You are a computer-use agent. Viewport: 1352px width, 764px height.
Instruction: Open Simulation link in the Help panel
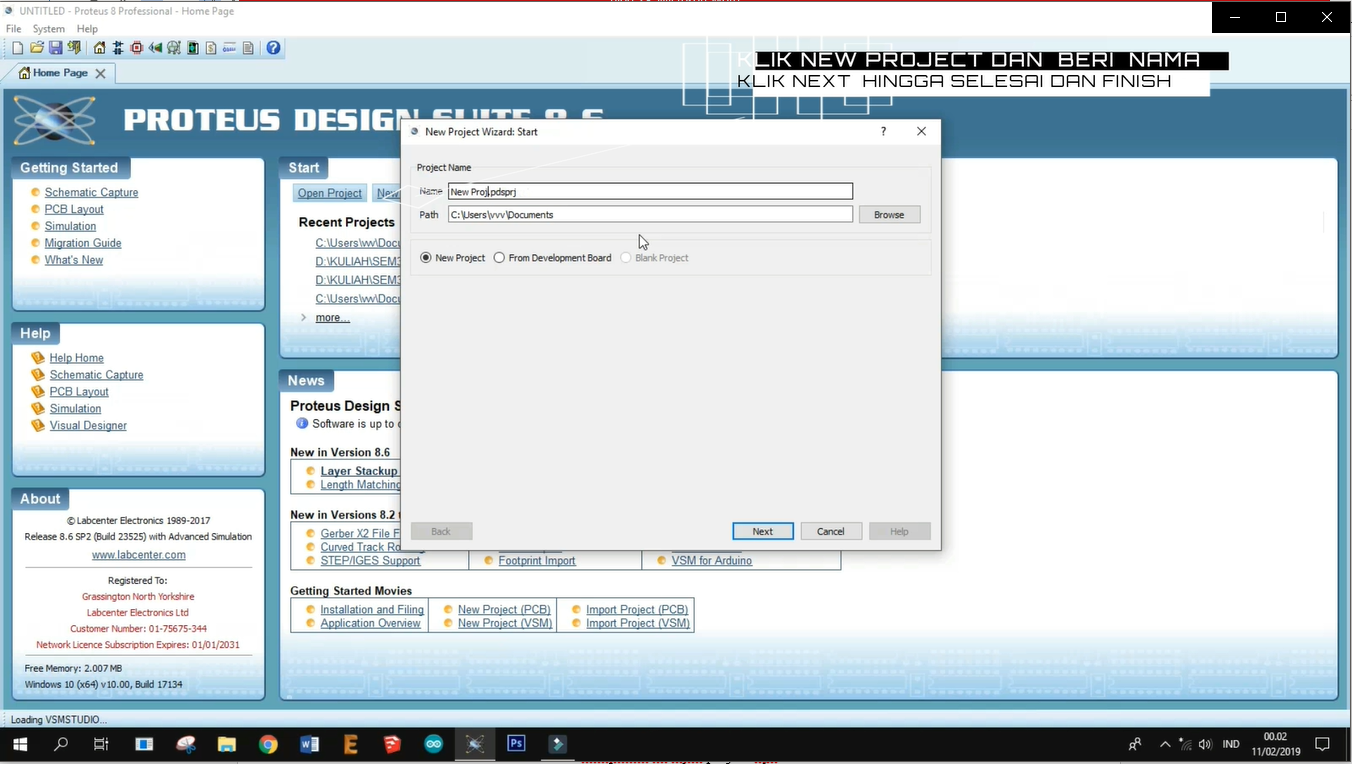point(76,408)
